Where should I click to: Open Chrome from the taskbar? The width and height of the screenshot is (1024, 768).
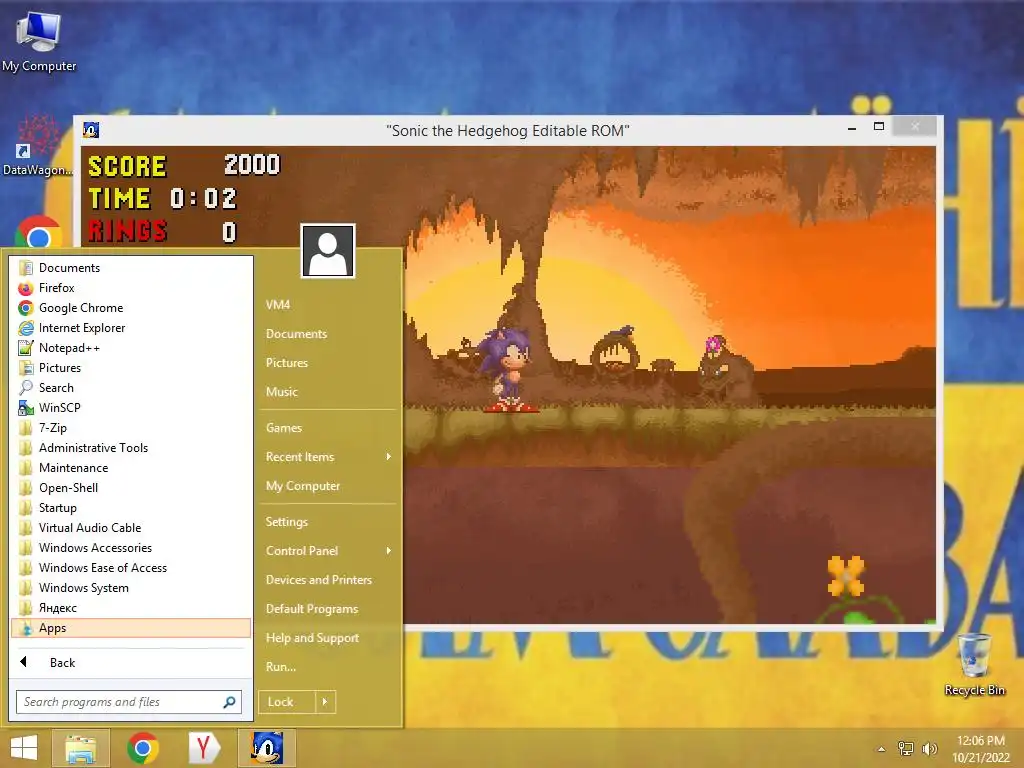[142, 748]
